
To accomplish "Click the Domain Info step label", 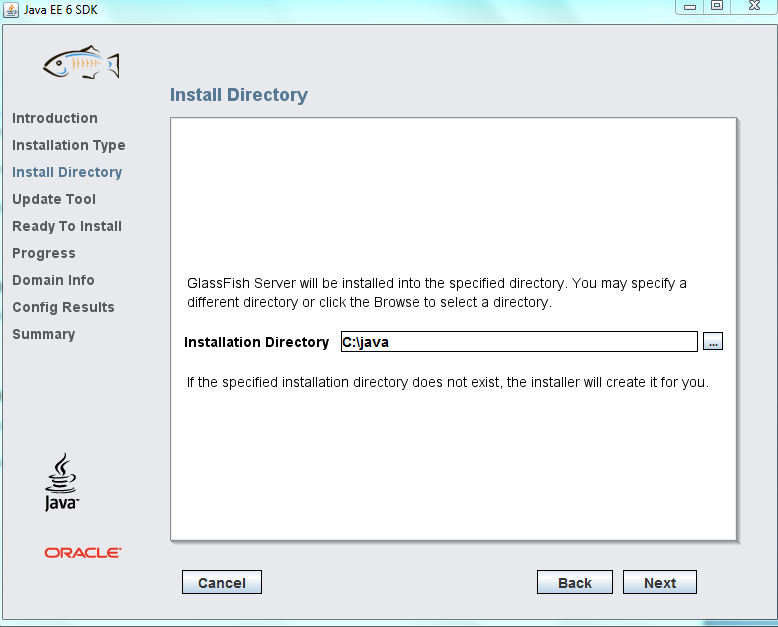I will pyautogui.click(x=53, y=280).
